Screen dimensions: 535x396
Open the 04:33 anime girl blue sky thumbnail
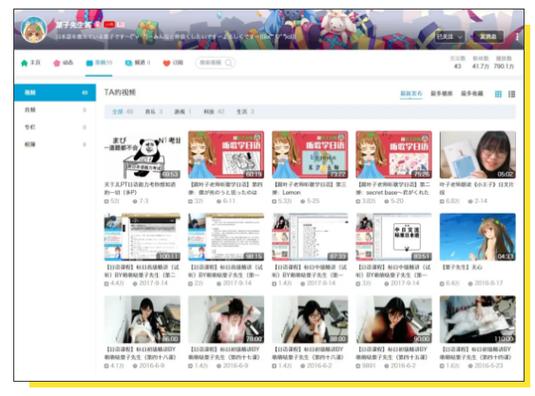[x=478, y=237]
